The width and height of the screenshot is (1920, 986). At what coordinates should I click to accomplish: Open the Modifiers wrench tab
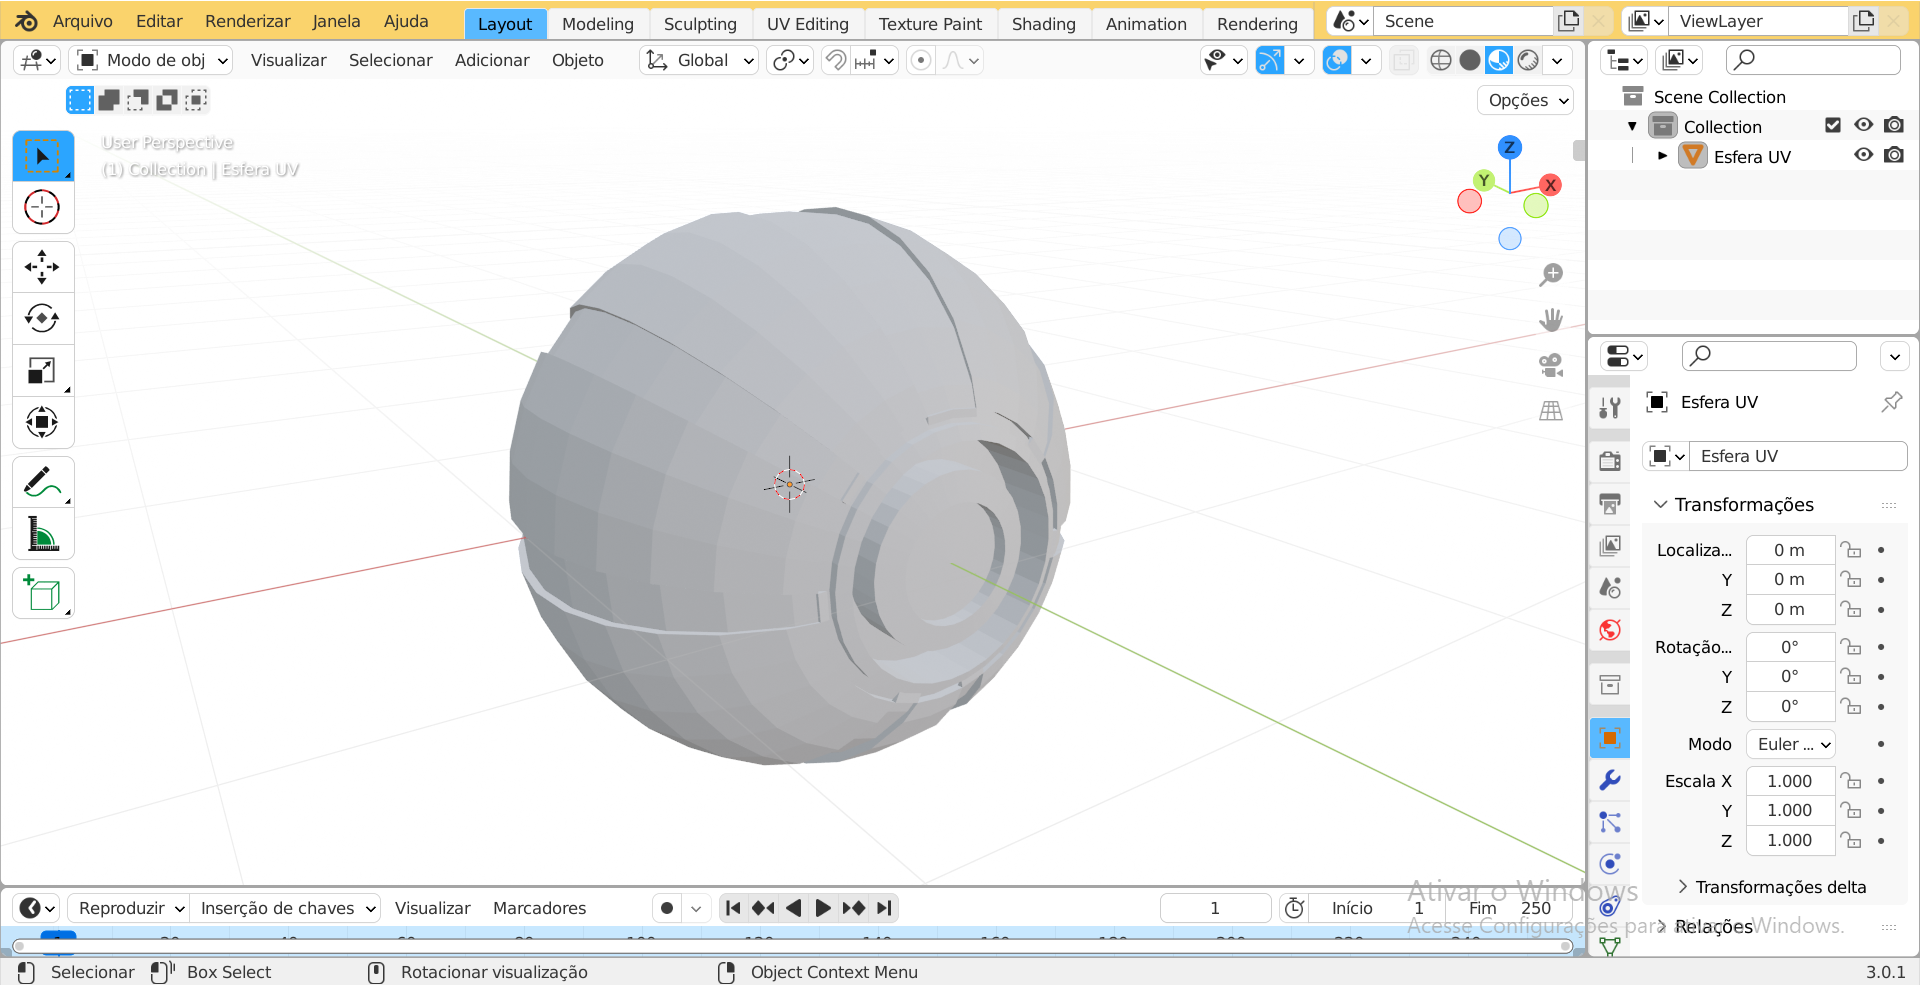1610,780
